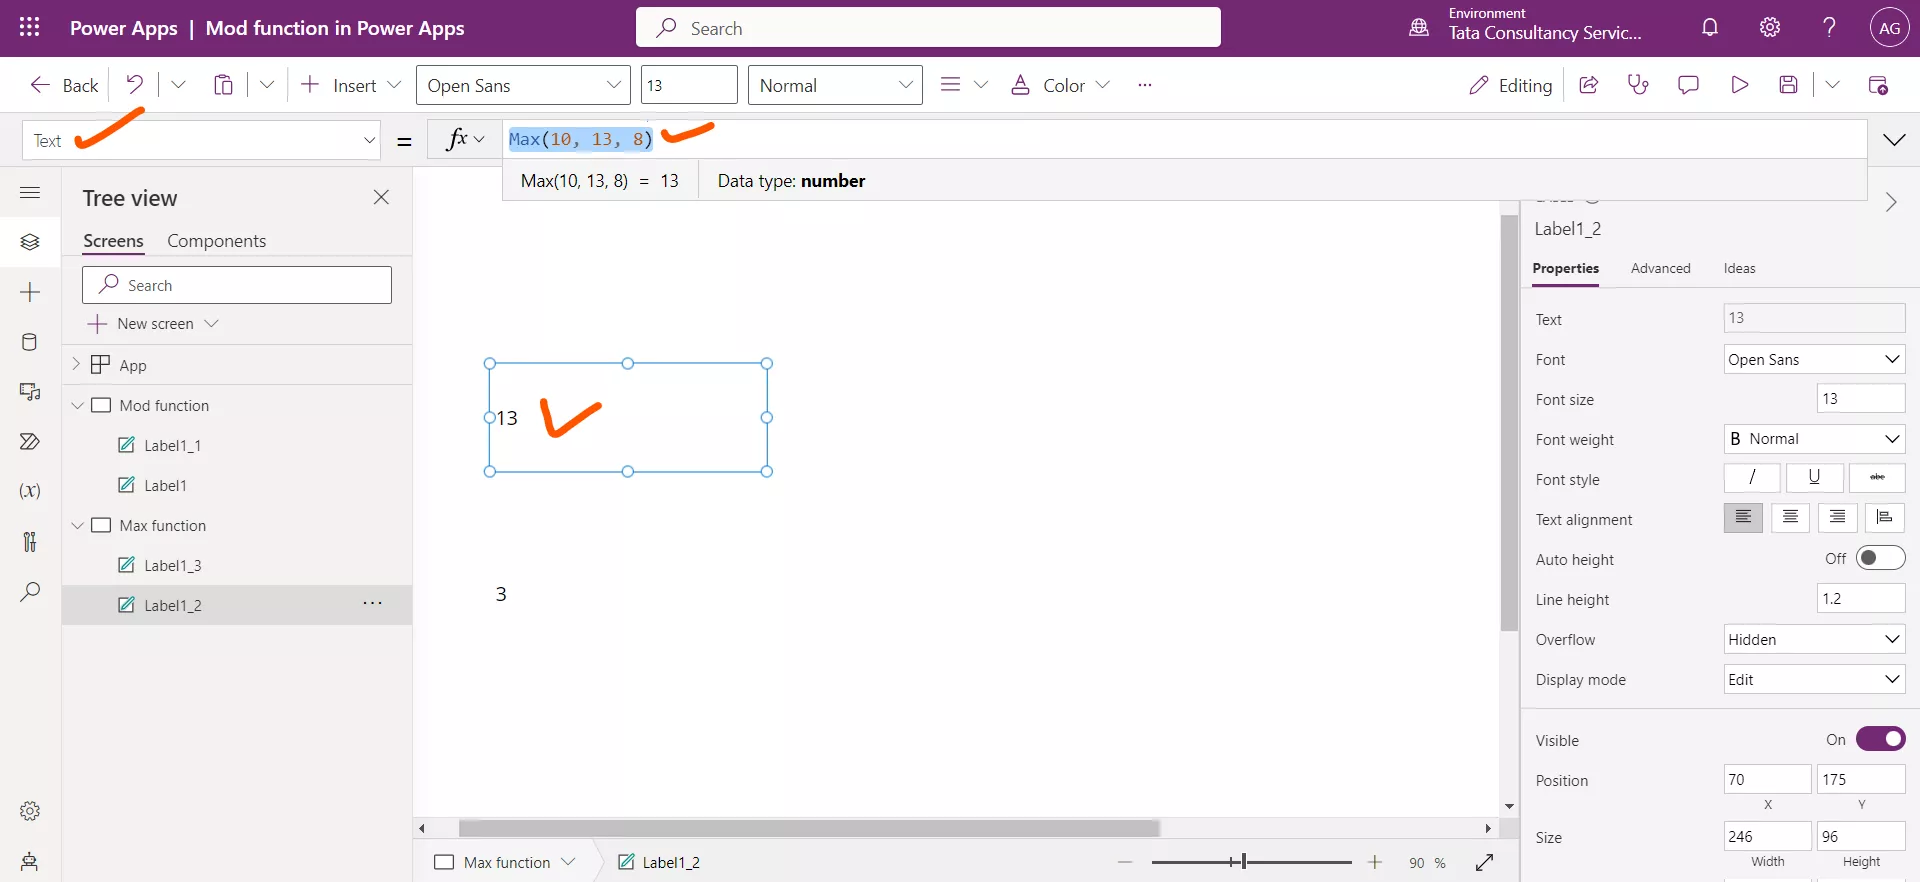Collapse the Mod function screen node
The width and height of the screenshot is (1920, 882).
77,405
